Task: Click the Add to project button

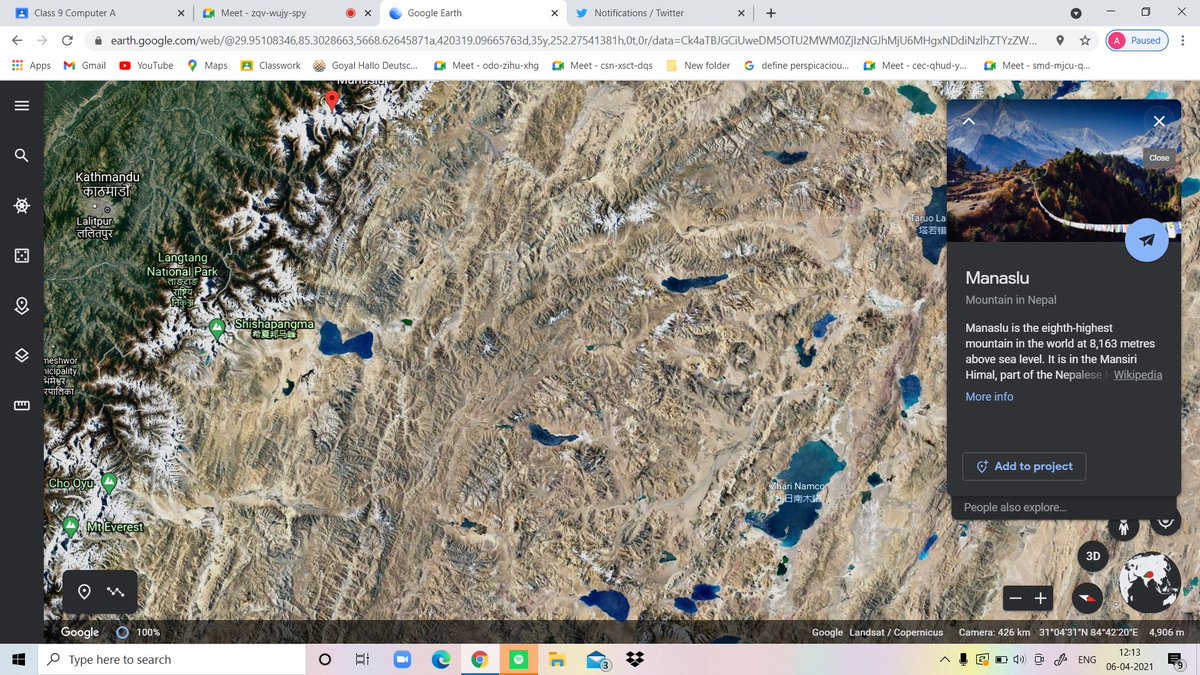Action: coord(1024,466)
